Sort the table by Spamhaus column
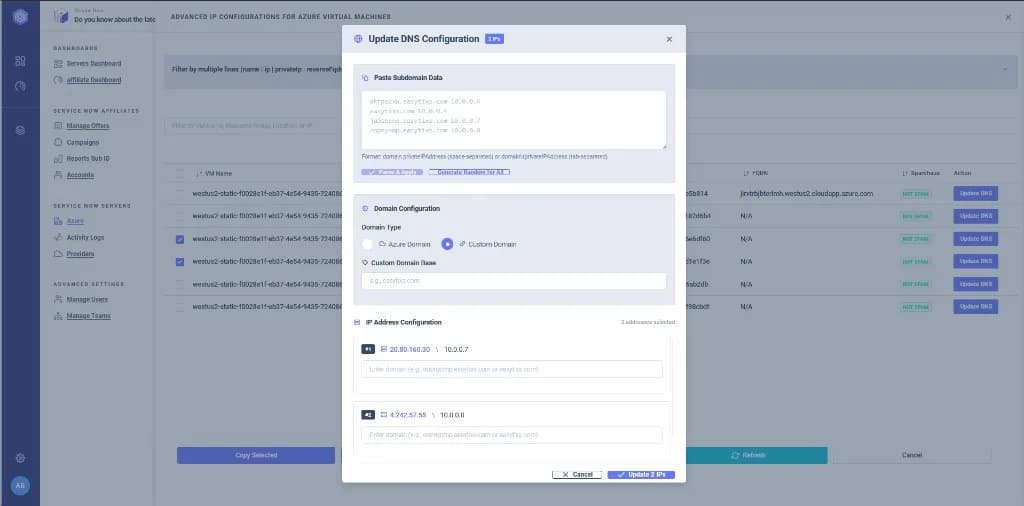This screenshot has width=1024, height=506. tap(920, 174)
